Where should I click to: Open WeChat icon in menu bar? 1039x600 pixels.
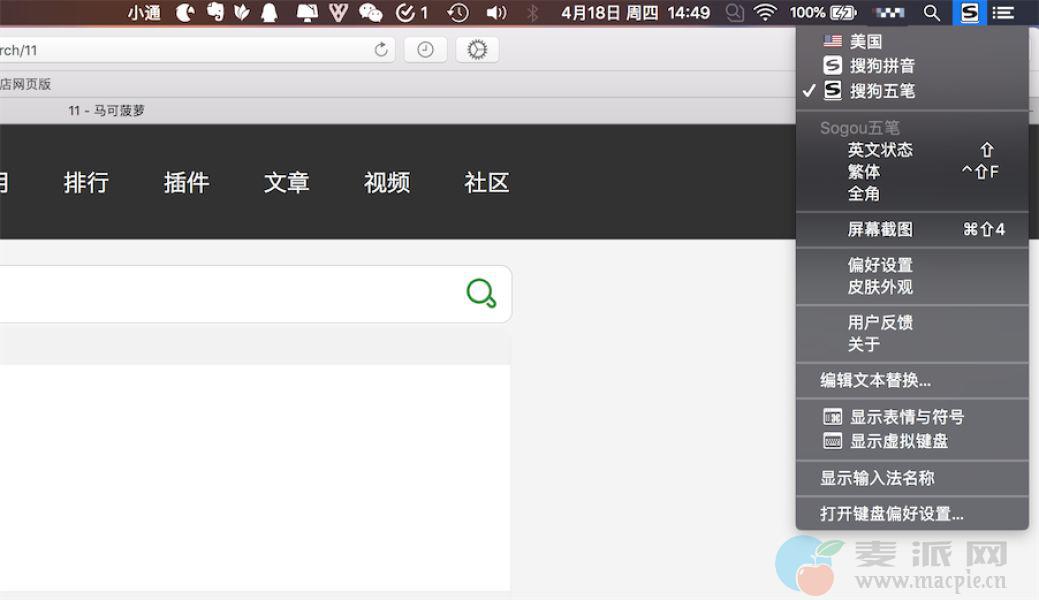point(371,13)
